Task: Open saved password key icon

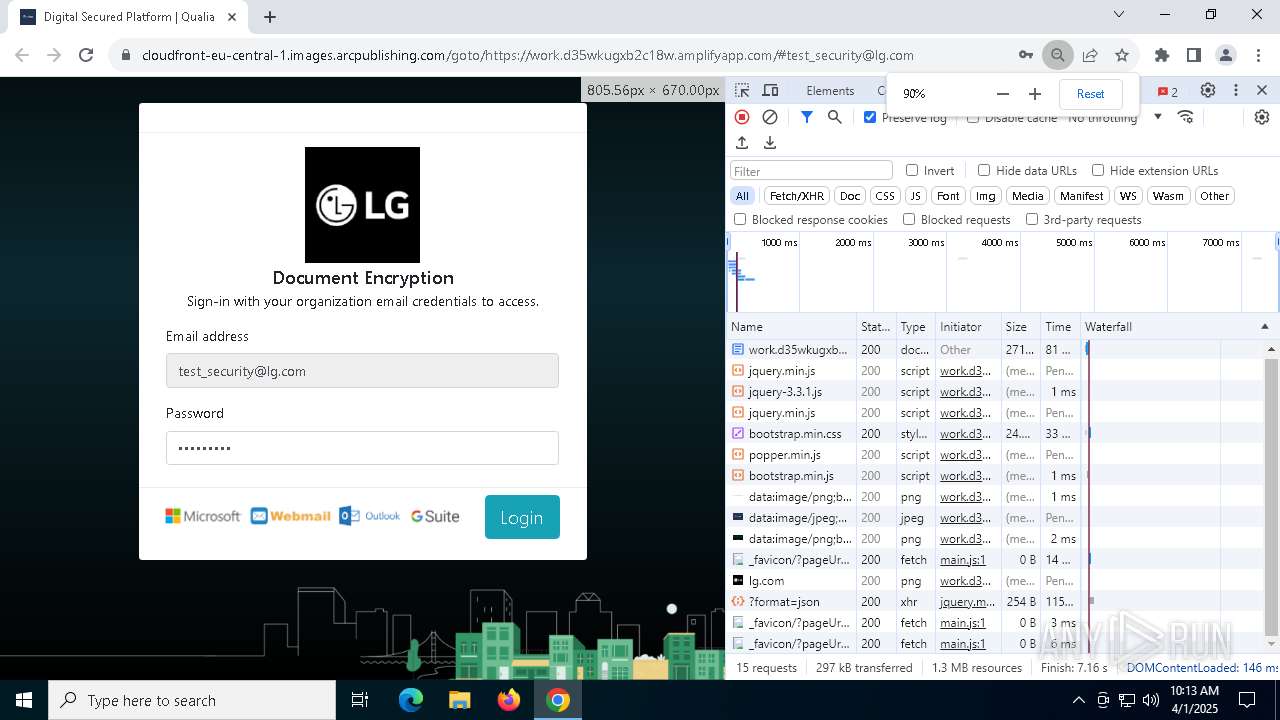Action: [x=1026, y=55]
